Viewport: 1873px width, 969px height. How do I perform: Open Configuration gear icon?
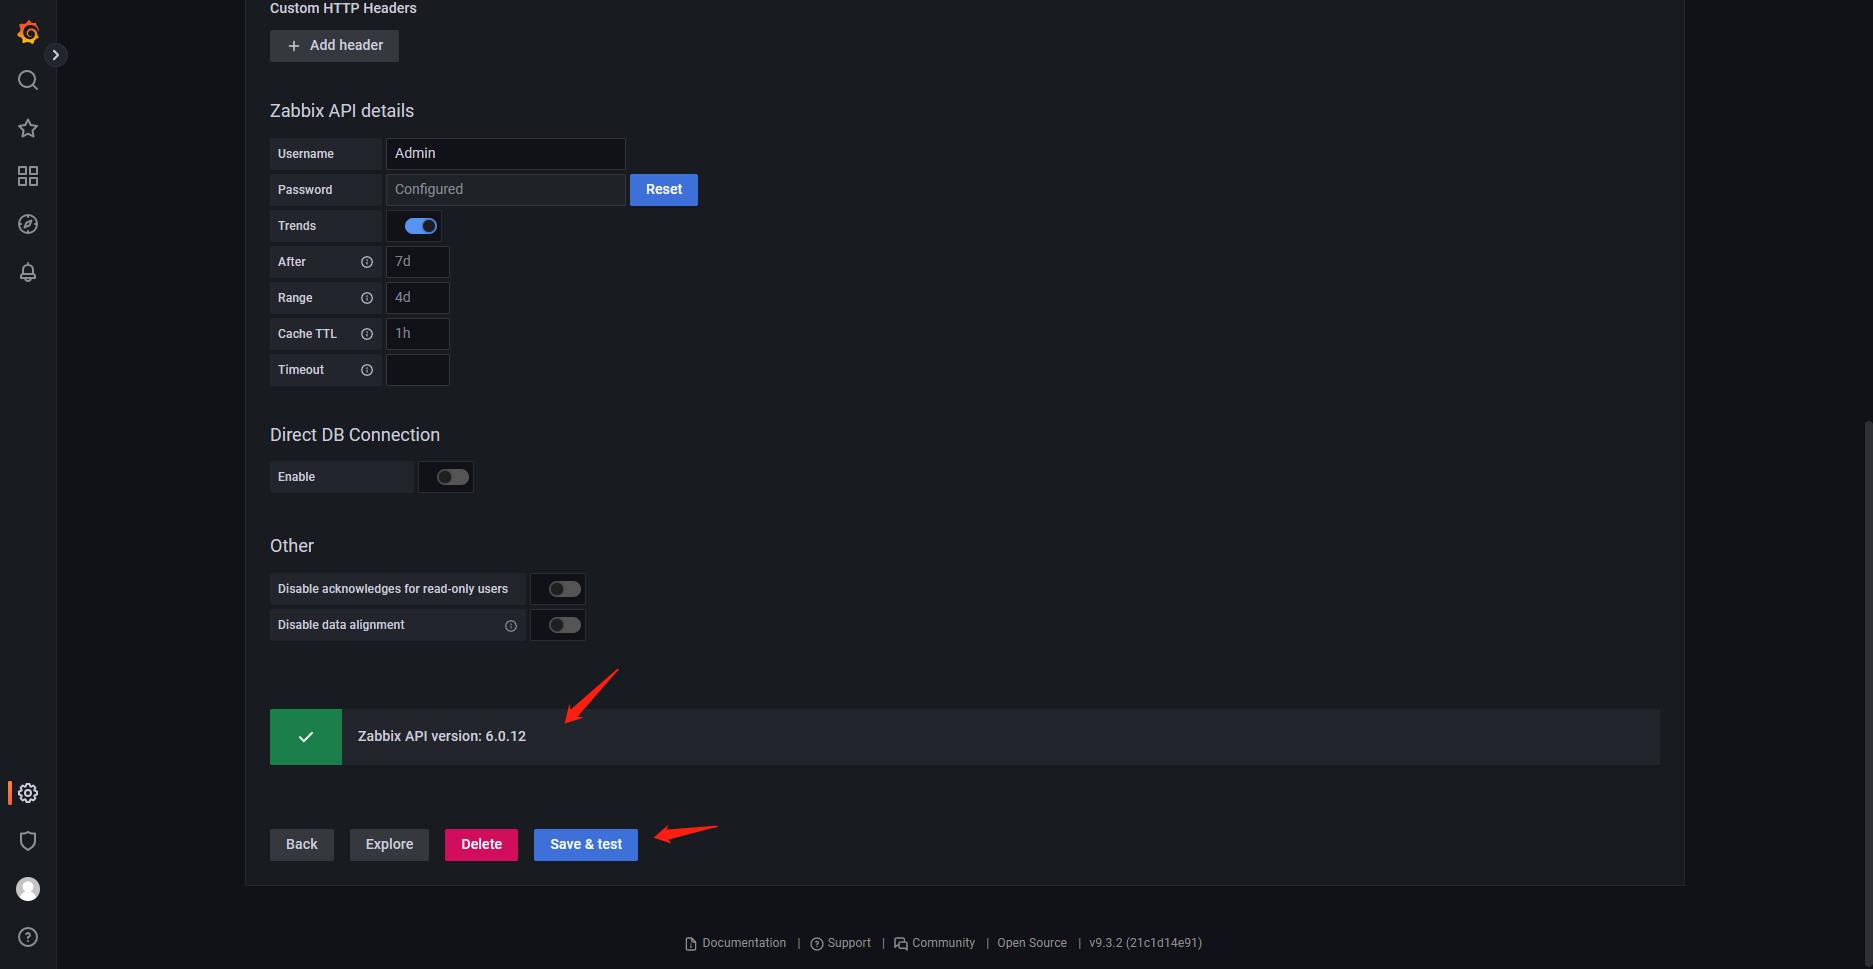click(x=28, y=793)
